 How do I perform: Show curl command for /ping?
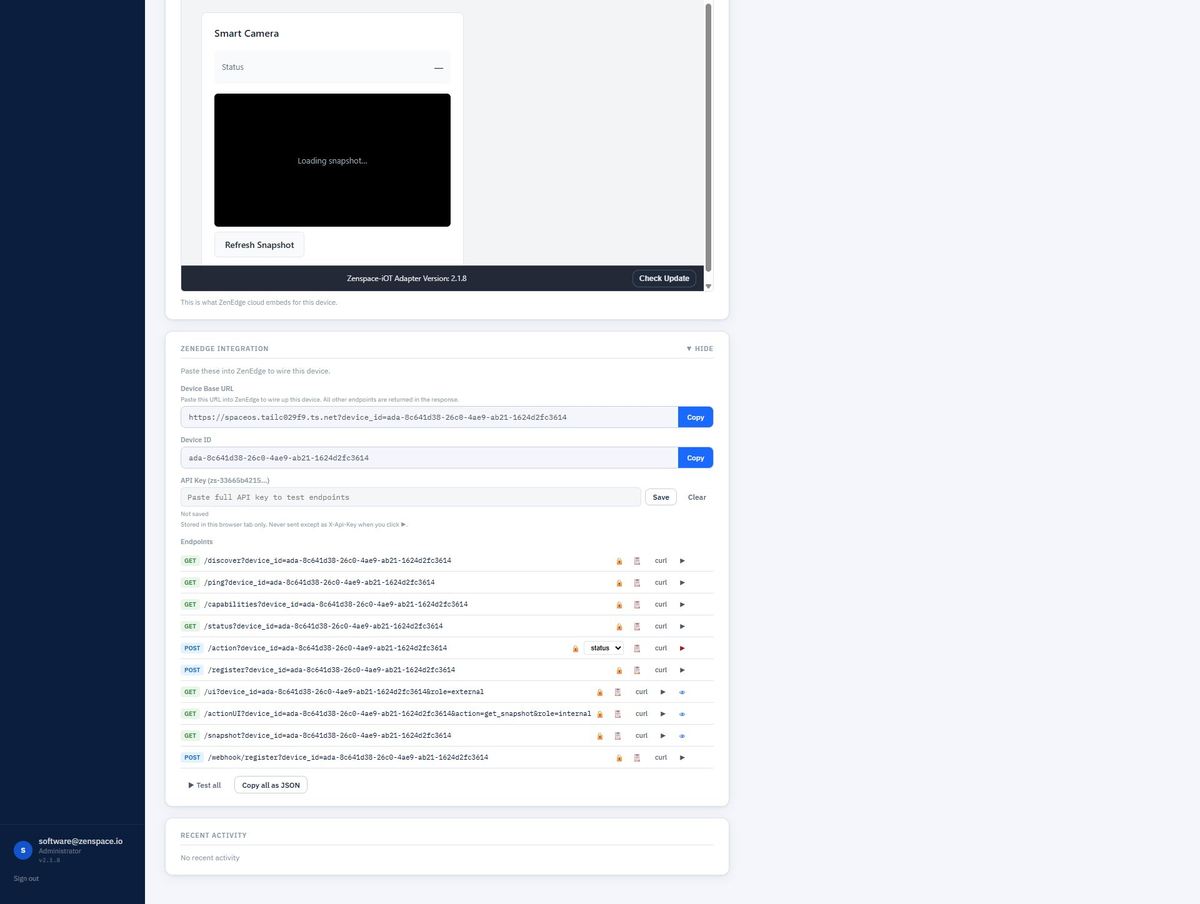click(x=661, y=583)
